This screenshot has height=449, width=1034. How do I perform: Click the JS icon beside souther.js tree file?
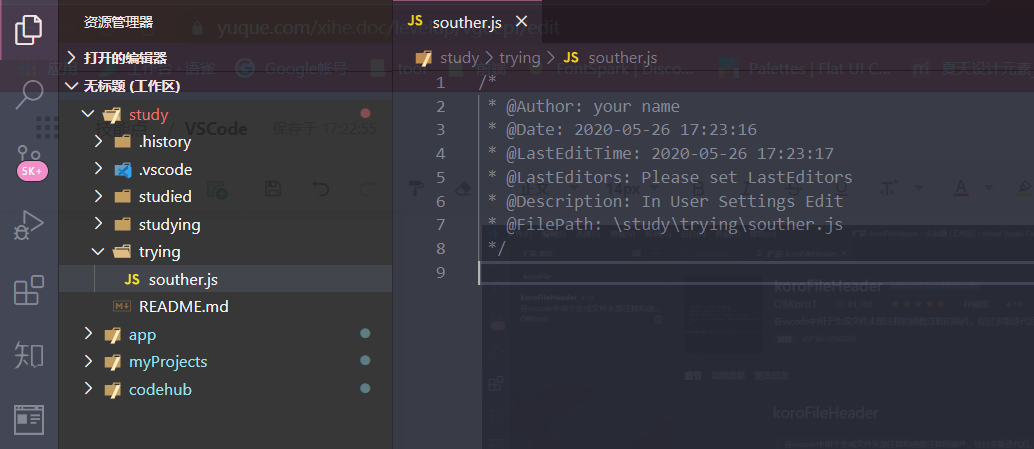click(132, 280)
